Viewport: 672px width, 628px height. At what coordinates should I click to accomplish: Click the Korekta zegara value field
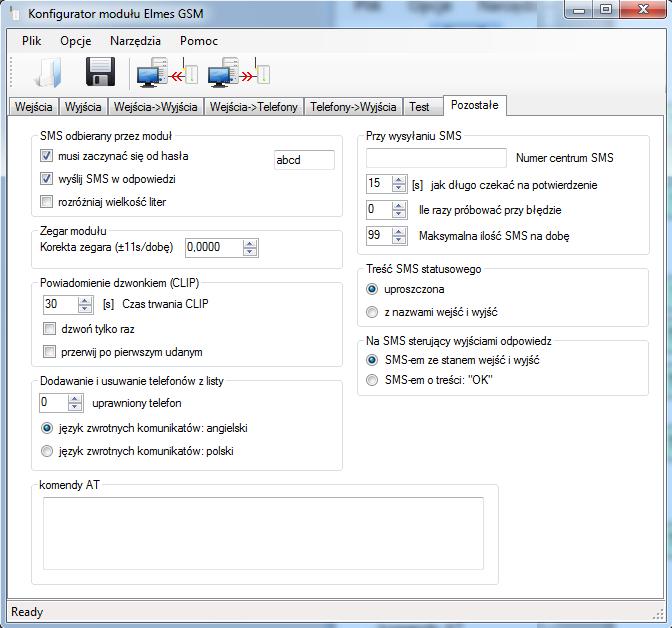[x=214, y=248]
